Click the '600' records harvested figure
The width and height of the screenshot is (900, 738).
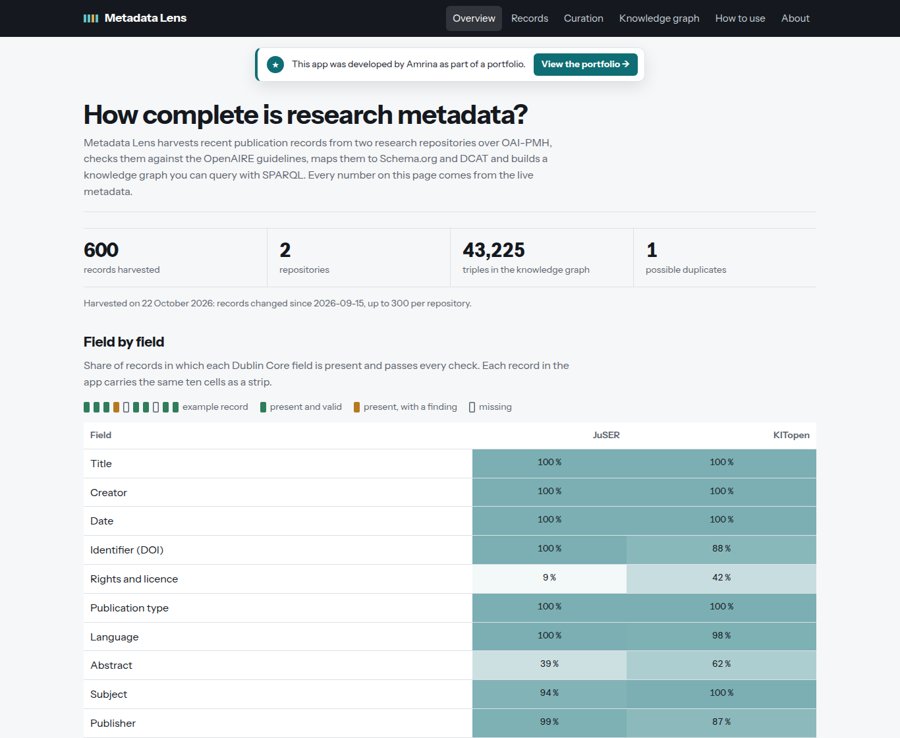101,250
